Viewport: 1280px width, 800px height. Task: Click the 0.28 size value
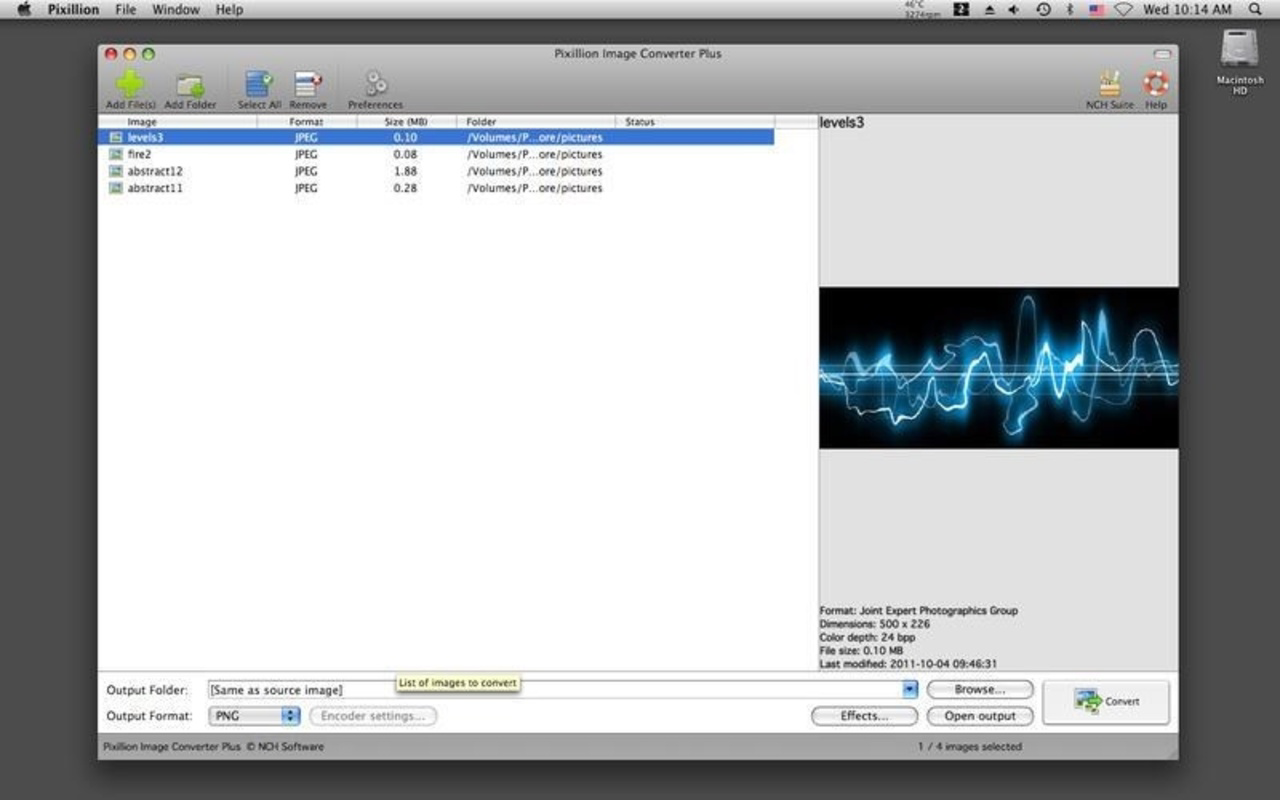point(405,188)
